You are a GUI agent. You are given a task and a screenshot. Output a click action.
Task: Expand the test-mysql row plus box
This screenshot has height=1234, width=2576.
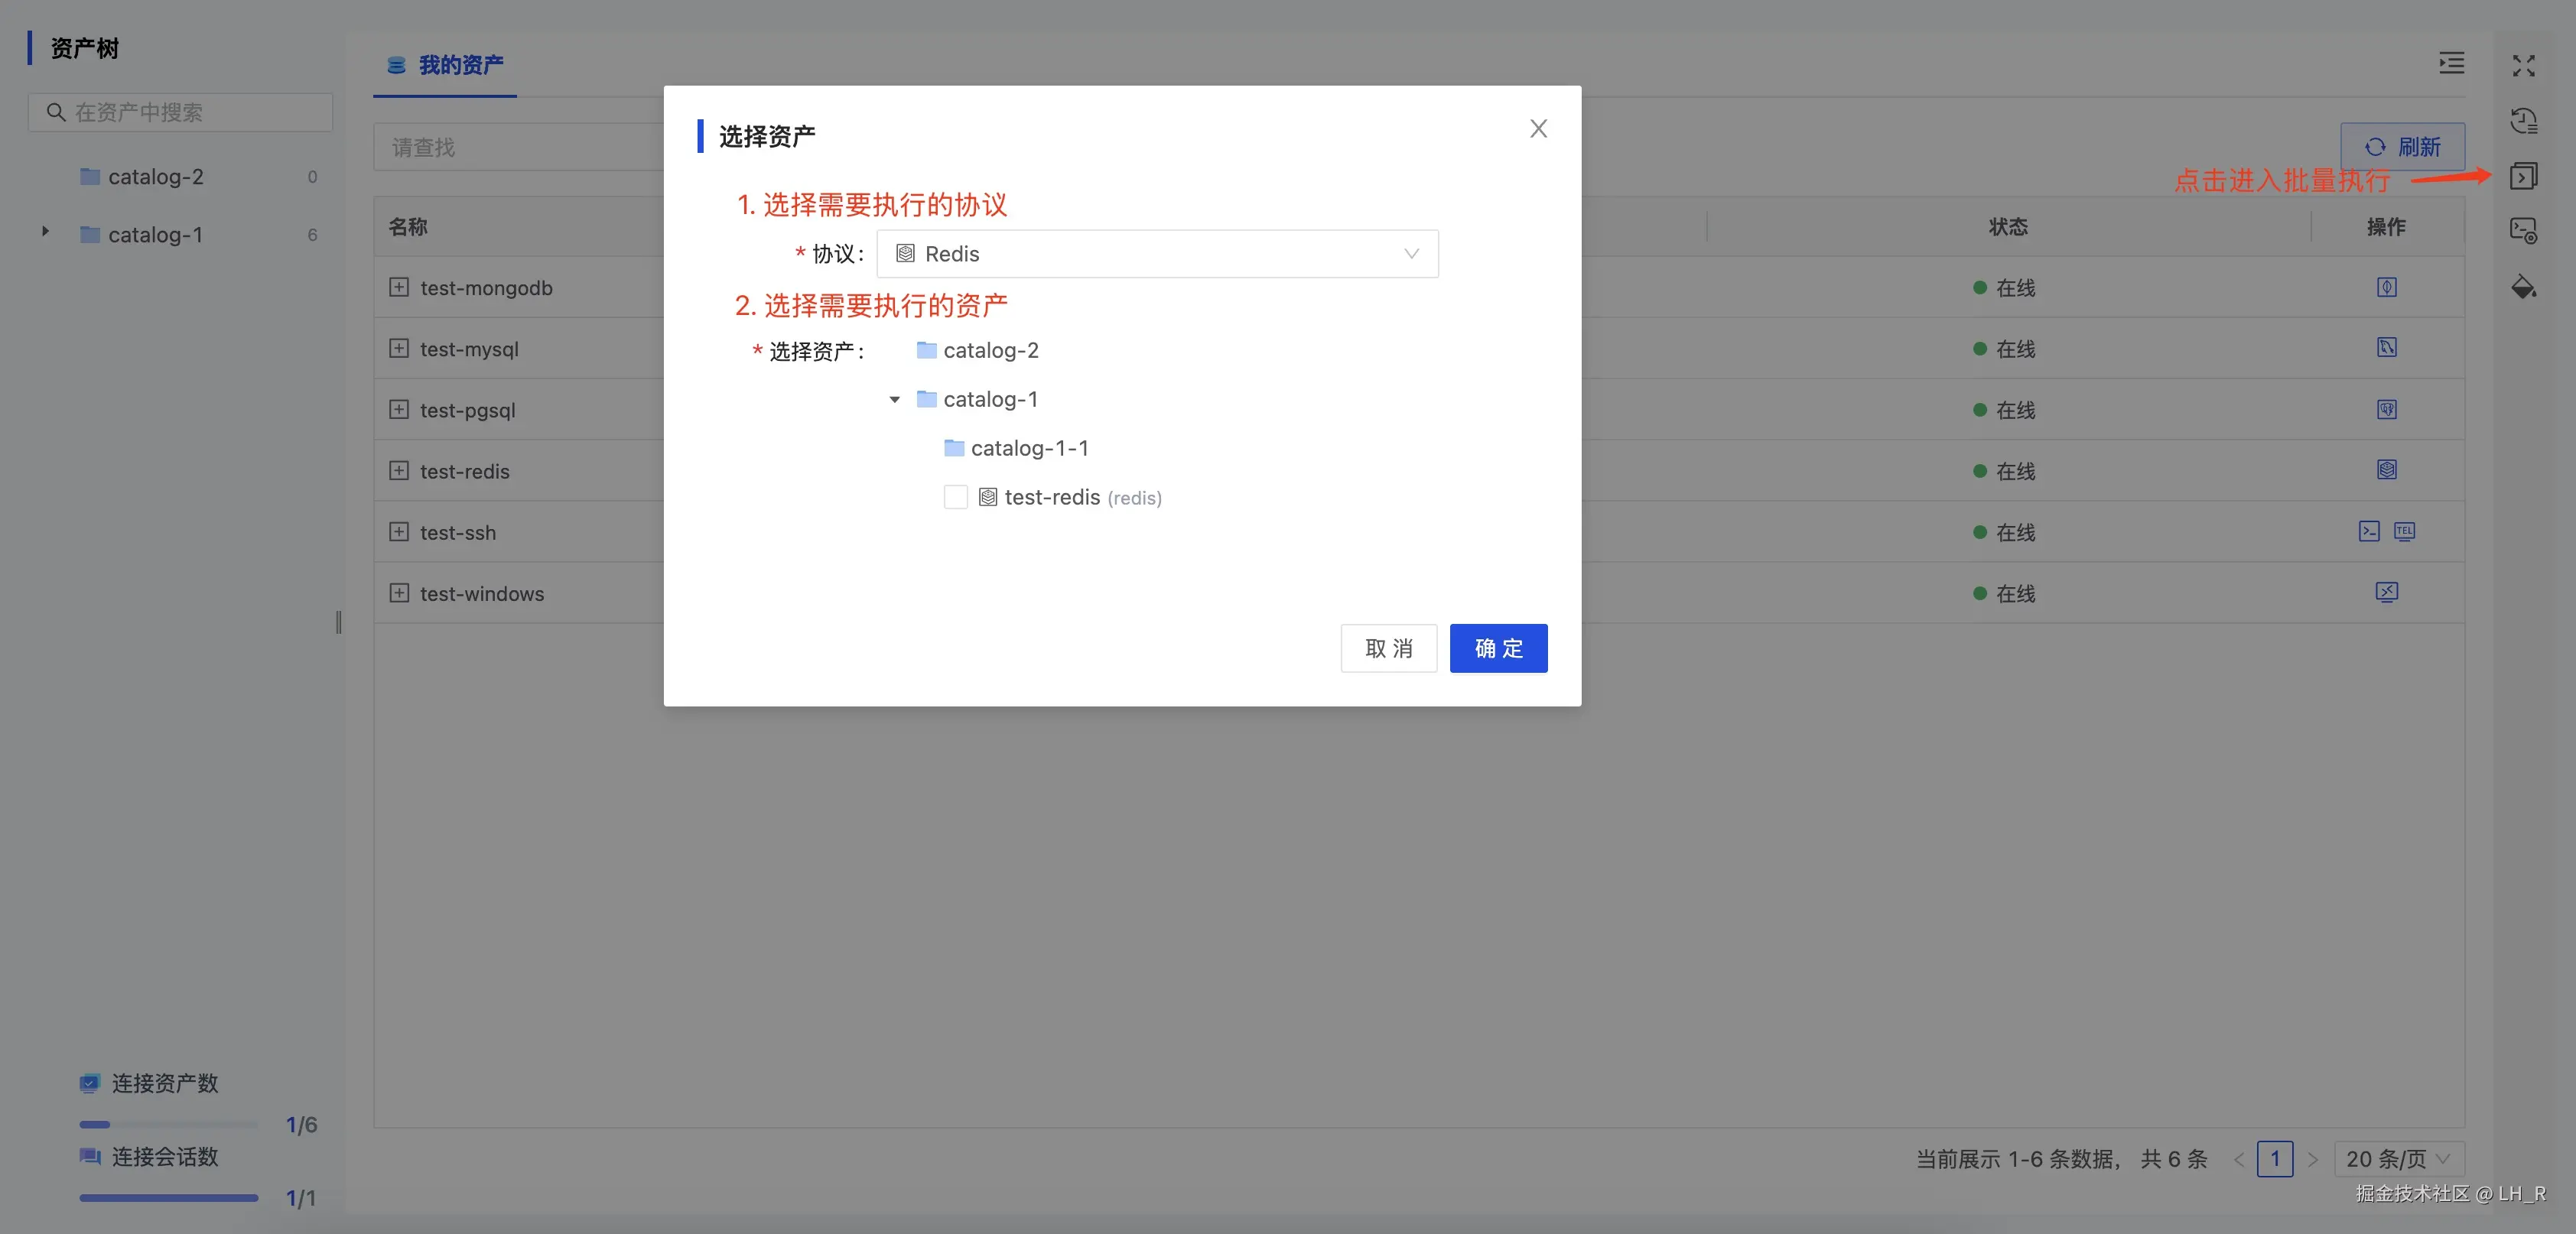(399, 348)
